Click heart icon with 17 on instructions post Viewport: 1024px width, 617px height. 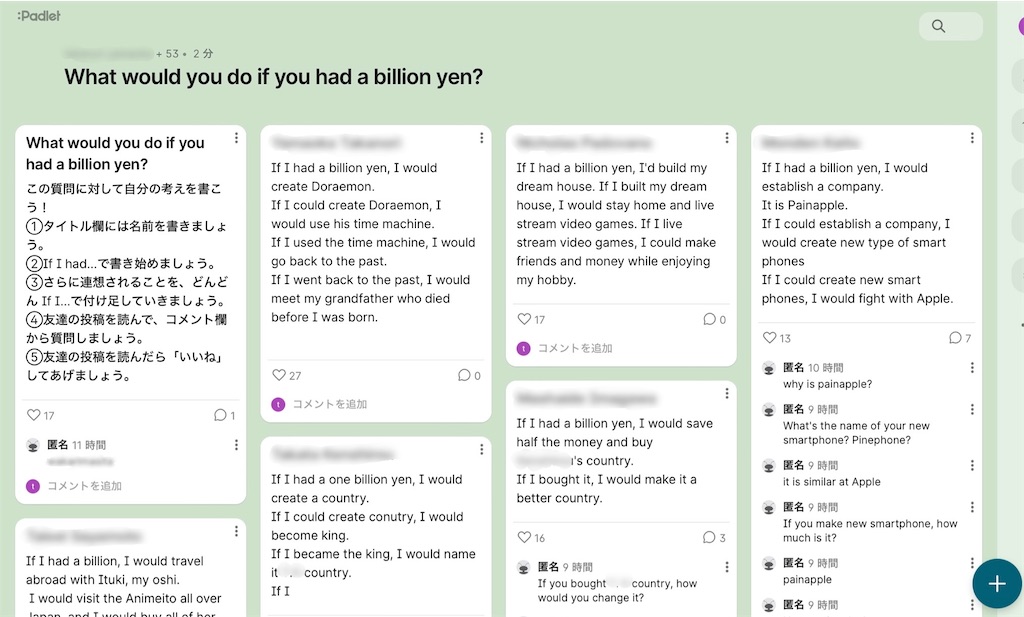click(34, 415)
